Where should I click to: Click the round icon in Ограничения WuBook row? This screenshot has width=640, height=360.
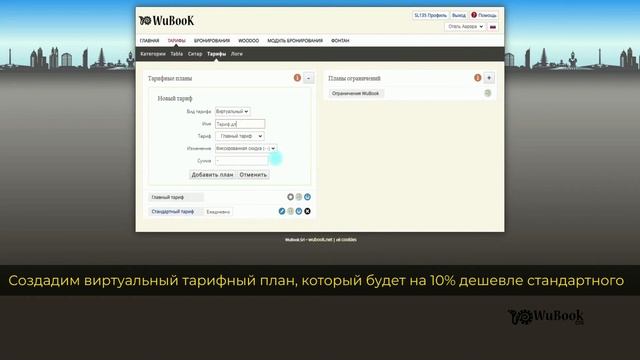487,93
